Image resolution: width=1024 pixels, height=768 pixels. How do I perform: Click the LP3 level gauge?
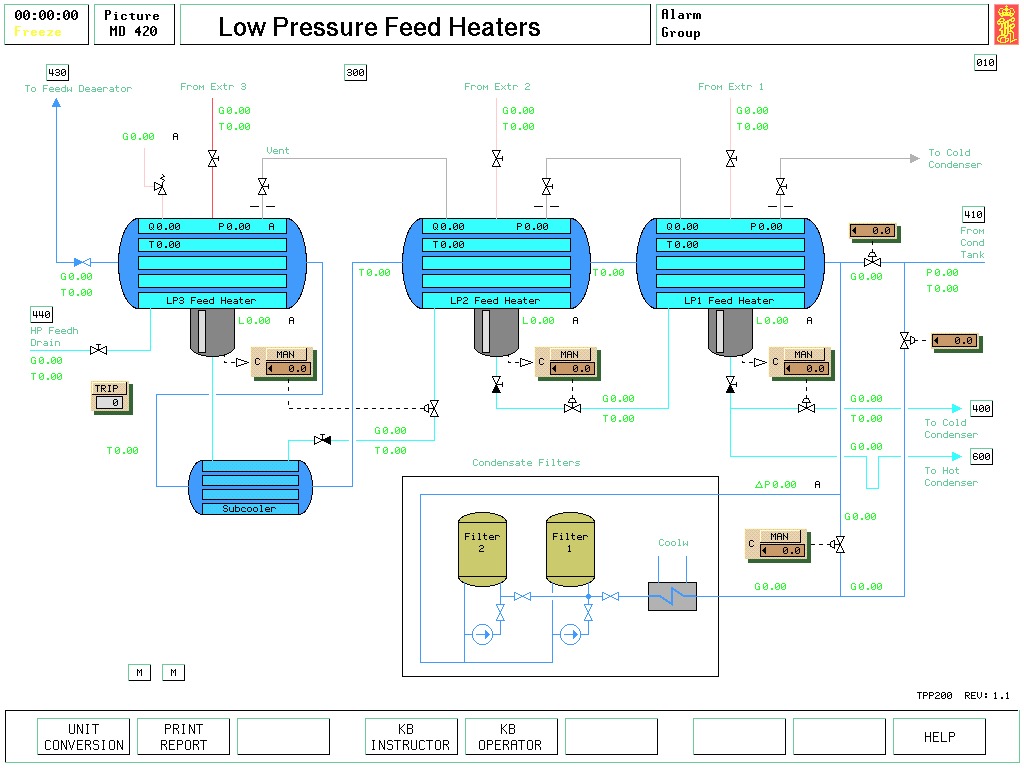coord(202,331)
